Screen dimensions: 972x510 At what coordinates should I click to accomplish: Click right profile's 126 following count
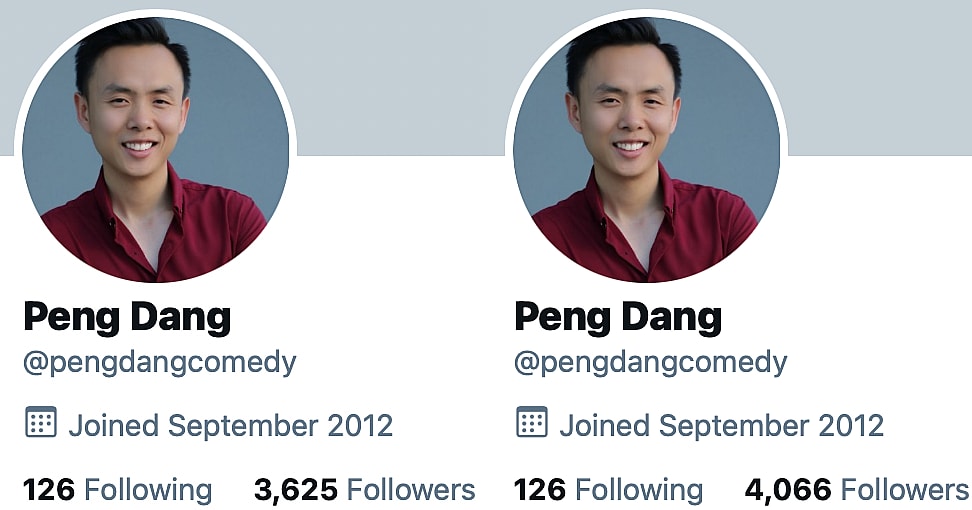pos(540,490)
